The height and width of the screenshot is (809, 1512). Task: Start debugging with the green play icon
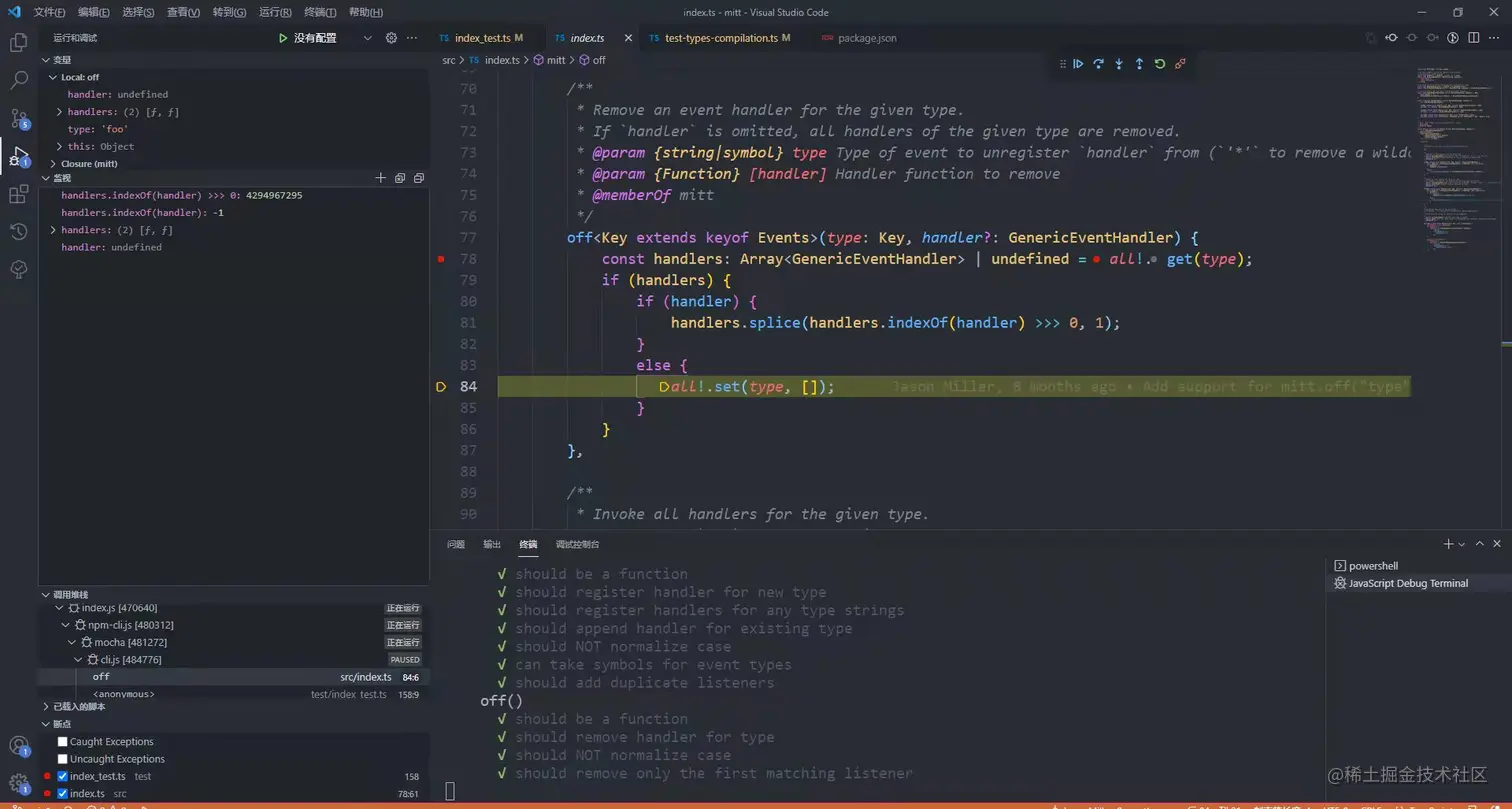click(283, 38)
